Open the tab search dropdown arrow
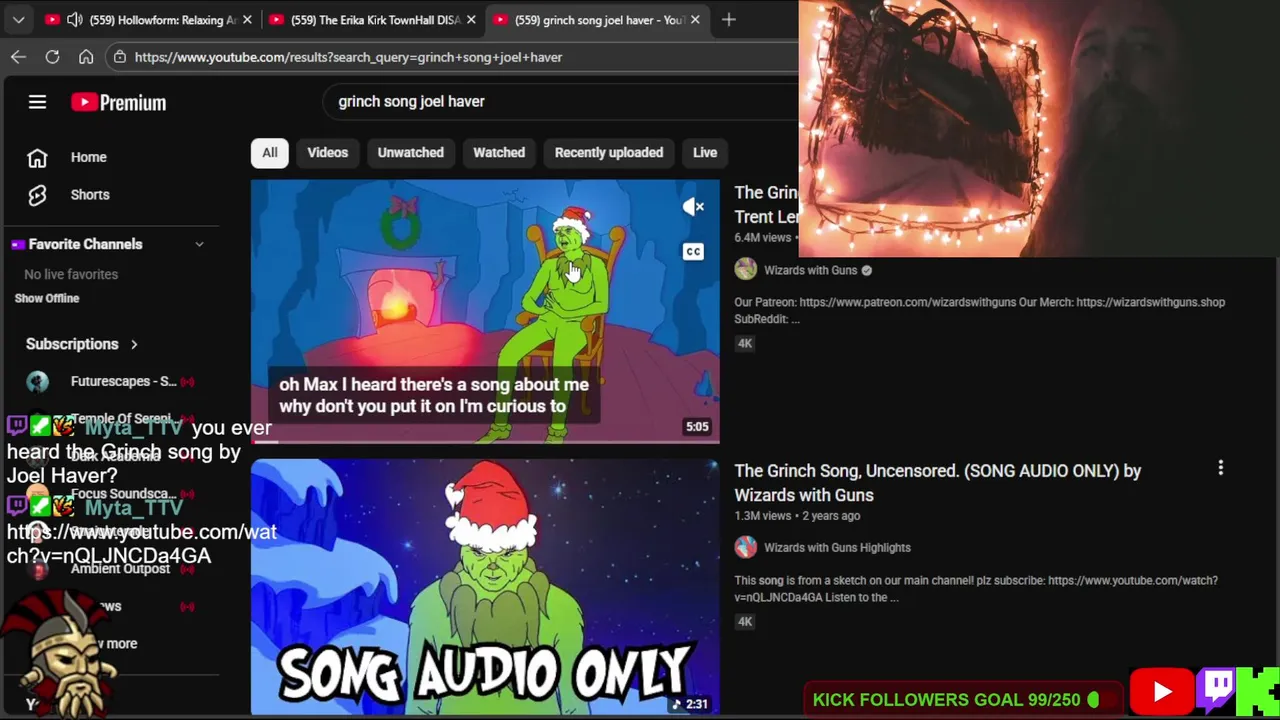Image resolution: width=1280 pixels, height=720 pixels. pos(18,19)
